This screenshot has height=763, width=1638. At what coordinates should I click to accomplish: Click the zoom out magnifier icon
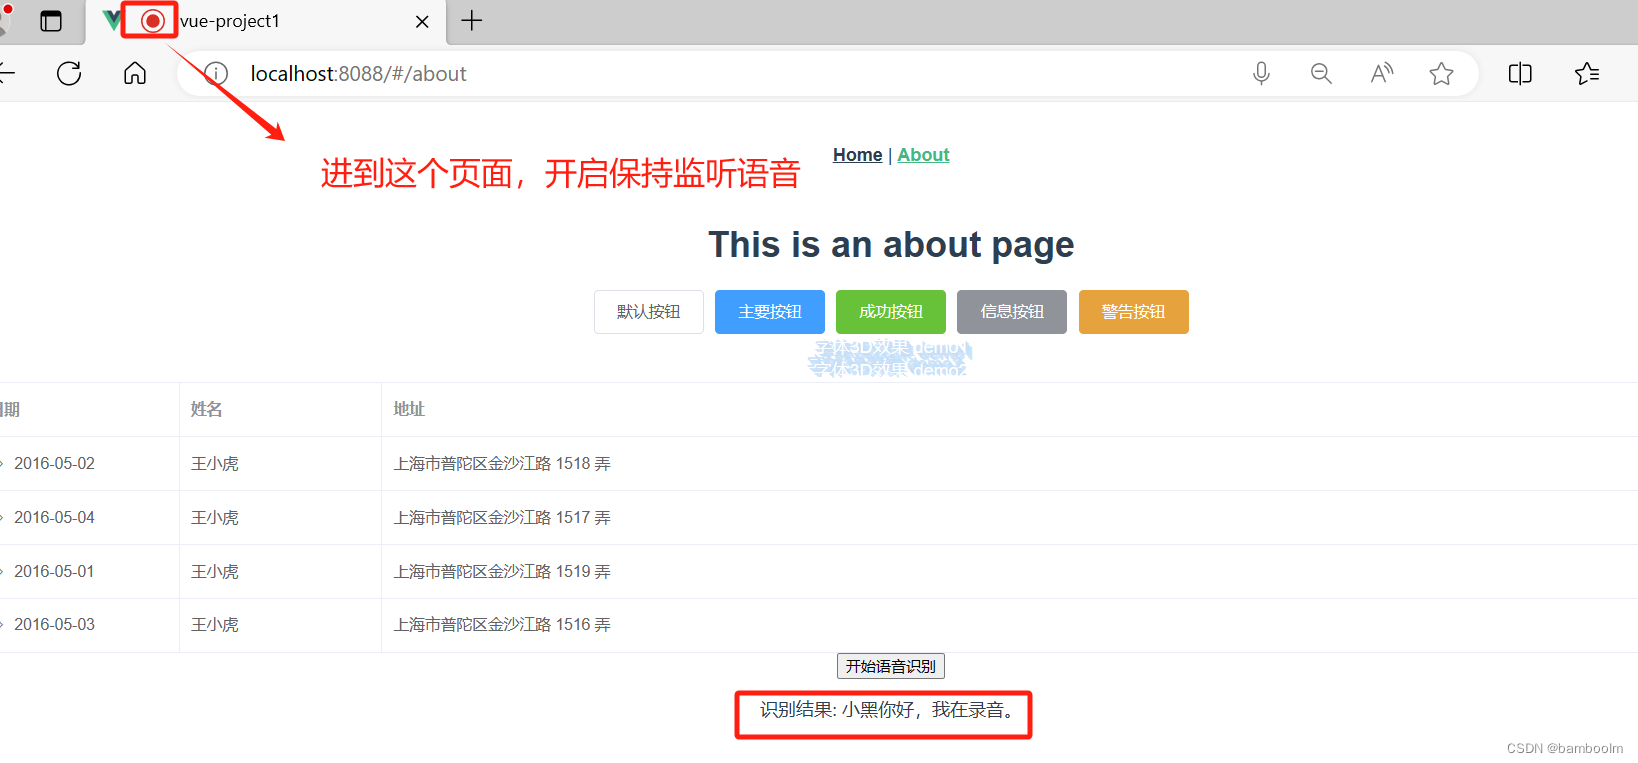tap(1321, 73)
